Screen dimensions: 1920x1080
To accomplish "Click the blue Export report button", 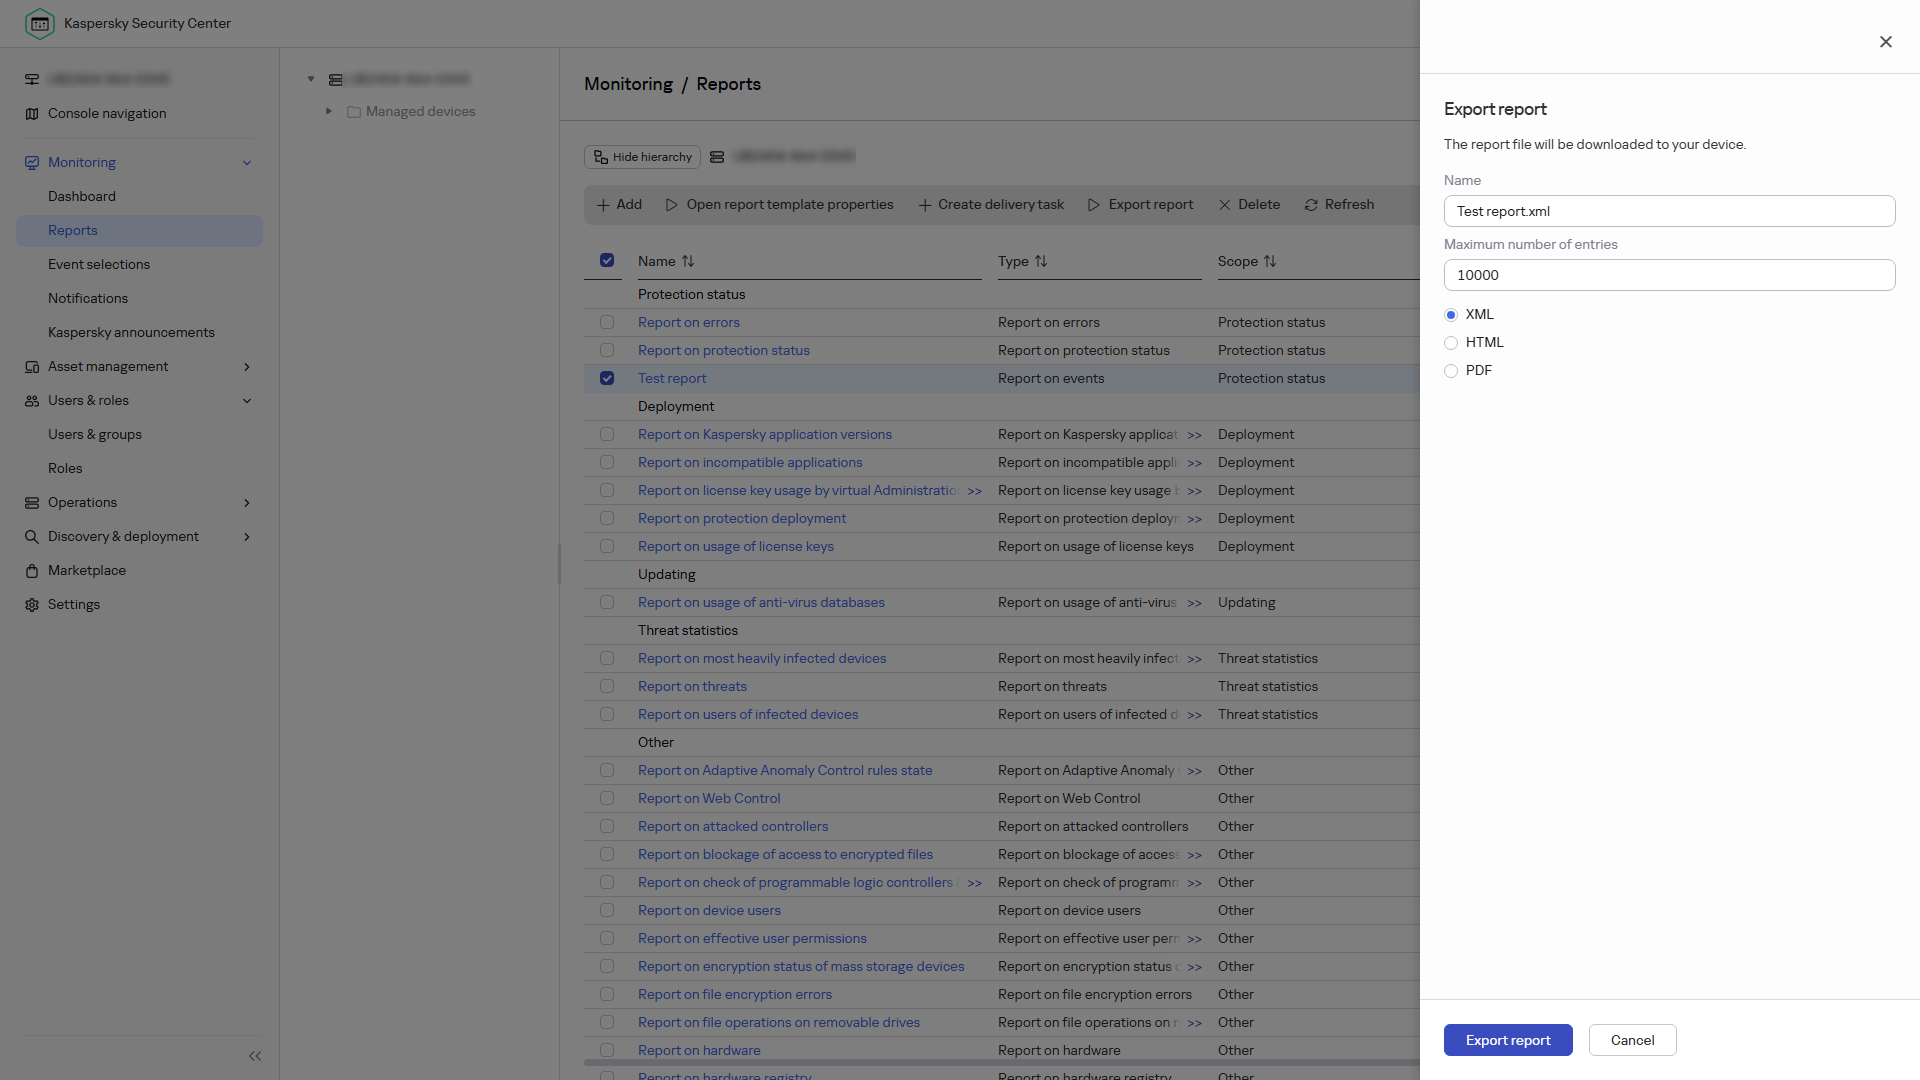I will [x=1508, y=1040].
